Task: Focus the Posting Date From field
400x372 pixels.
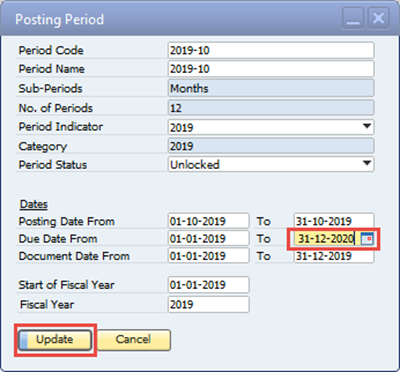Action: (209, 221)
